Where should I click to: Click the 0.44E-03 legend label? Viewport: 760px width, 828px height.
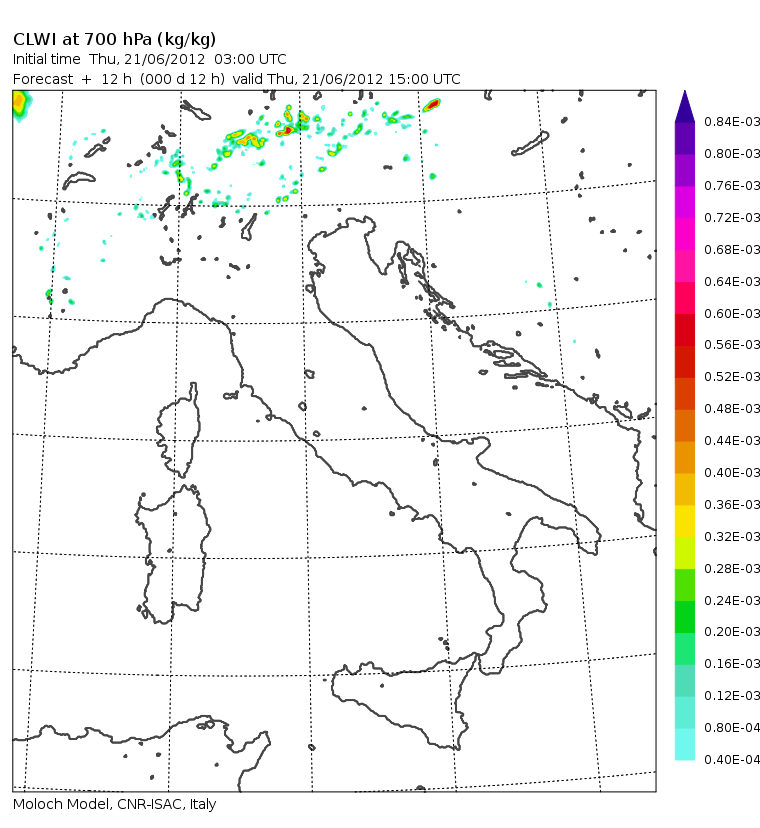pos(732,440)
